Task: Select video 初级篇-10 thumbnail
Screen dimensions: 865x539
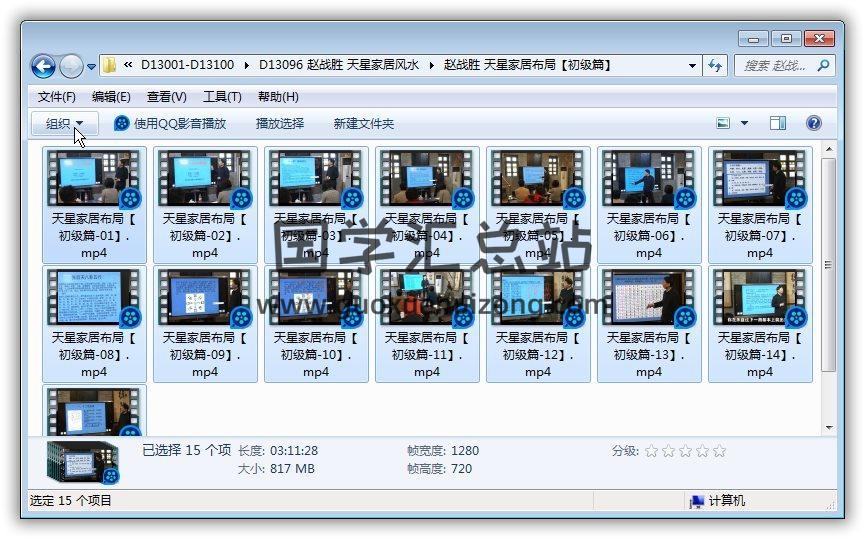Action: 316,298
